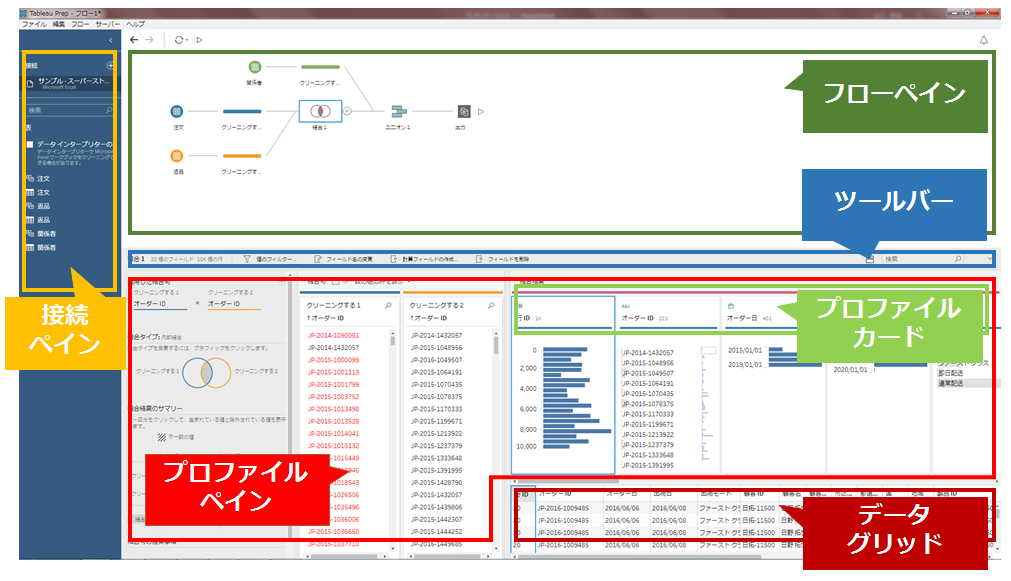Screen dimensions: 1011x581
Task: Select the ユニオン 1 node in the flow
Action: point(397,110)
